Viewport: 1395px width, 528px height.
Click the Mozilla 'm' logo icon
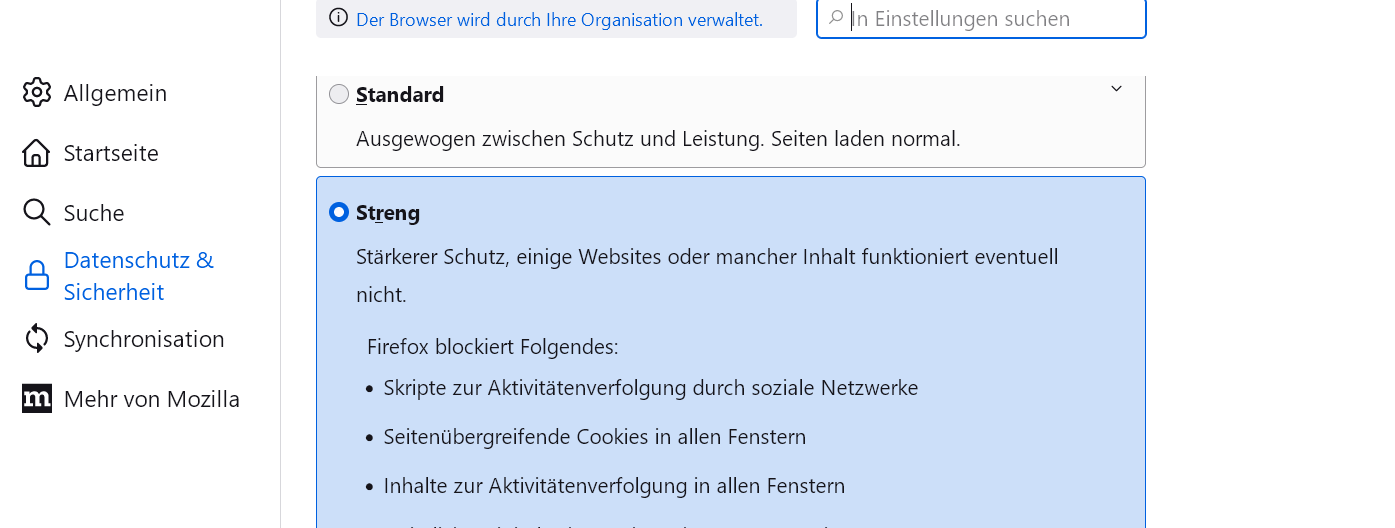pos(37,399)
